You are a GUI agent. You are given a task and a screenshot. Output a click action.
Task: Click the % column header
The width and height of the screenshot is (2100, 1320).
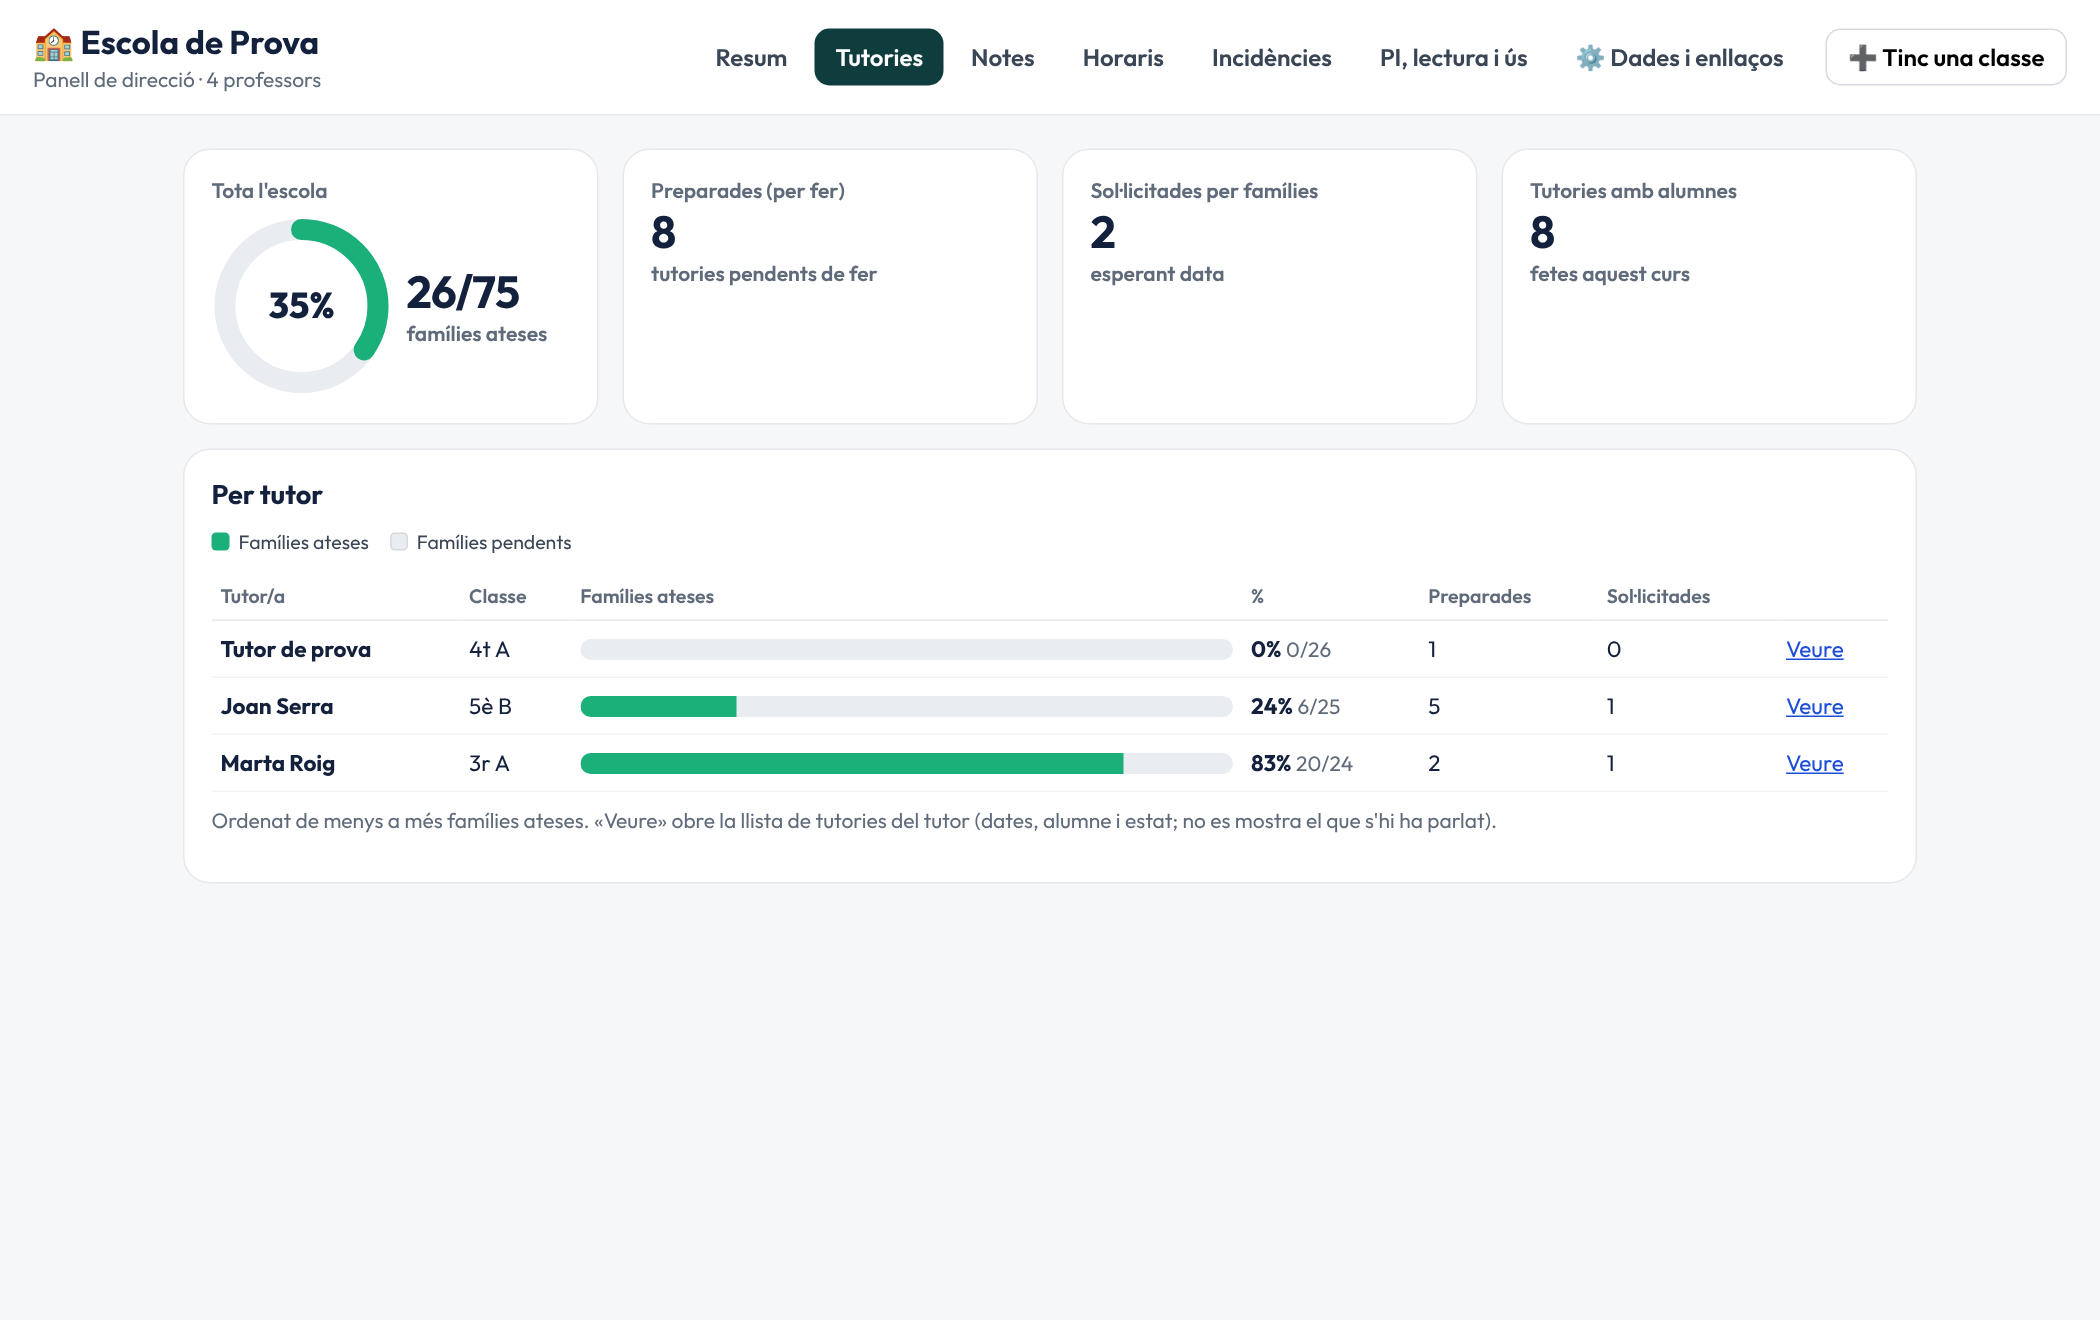click(1257, 597)
